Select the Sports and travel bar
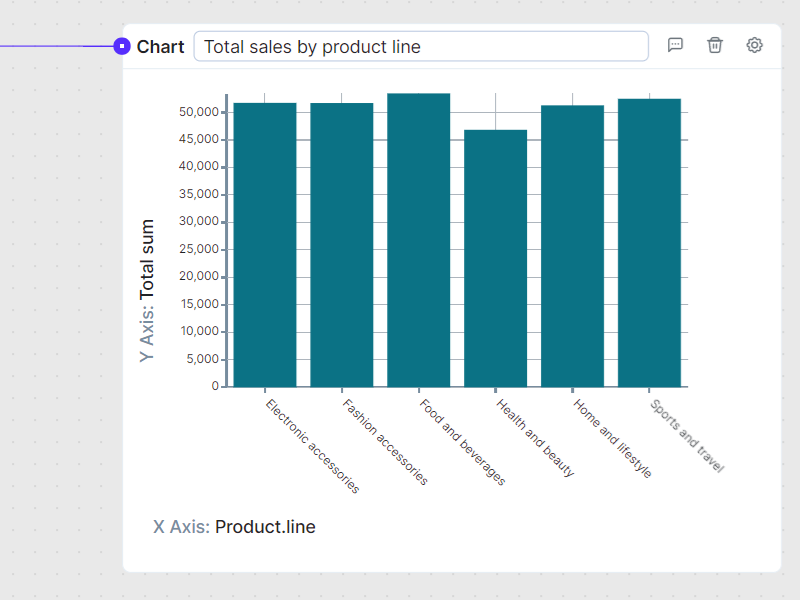Viewport: 800px width, 600px height. 649,243
